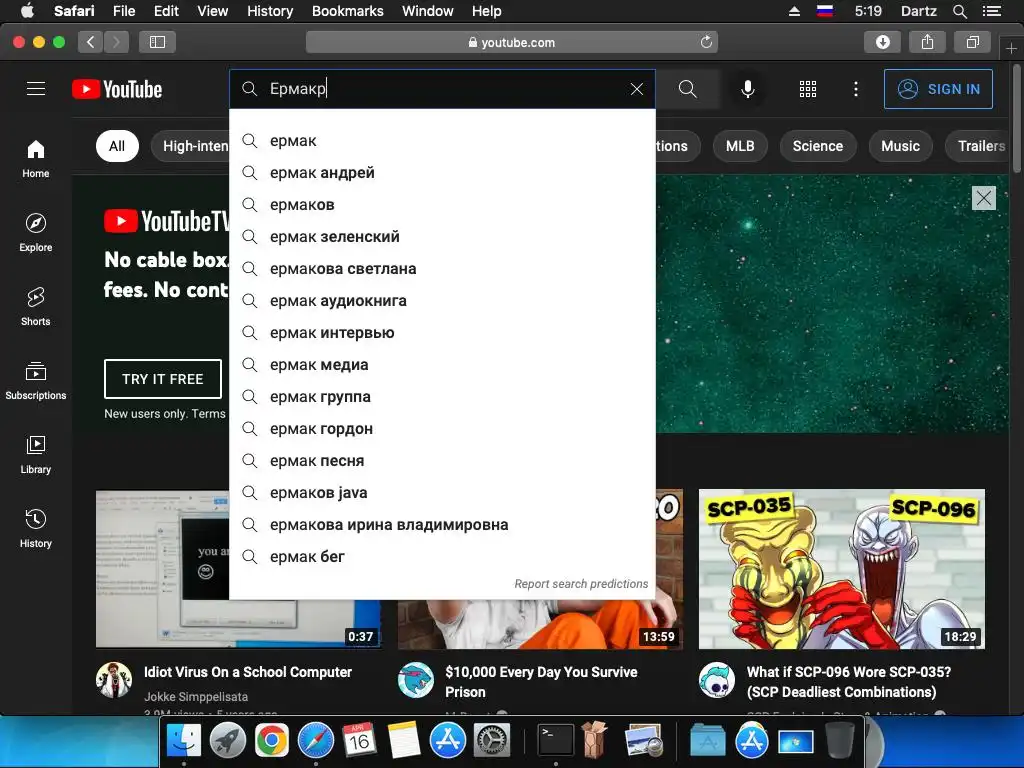Open Terminal from the Dock
The width and height of the screenshot is (1024, 768).
pos(555,741)
